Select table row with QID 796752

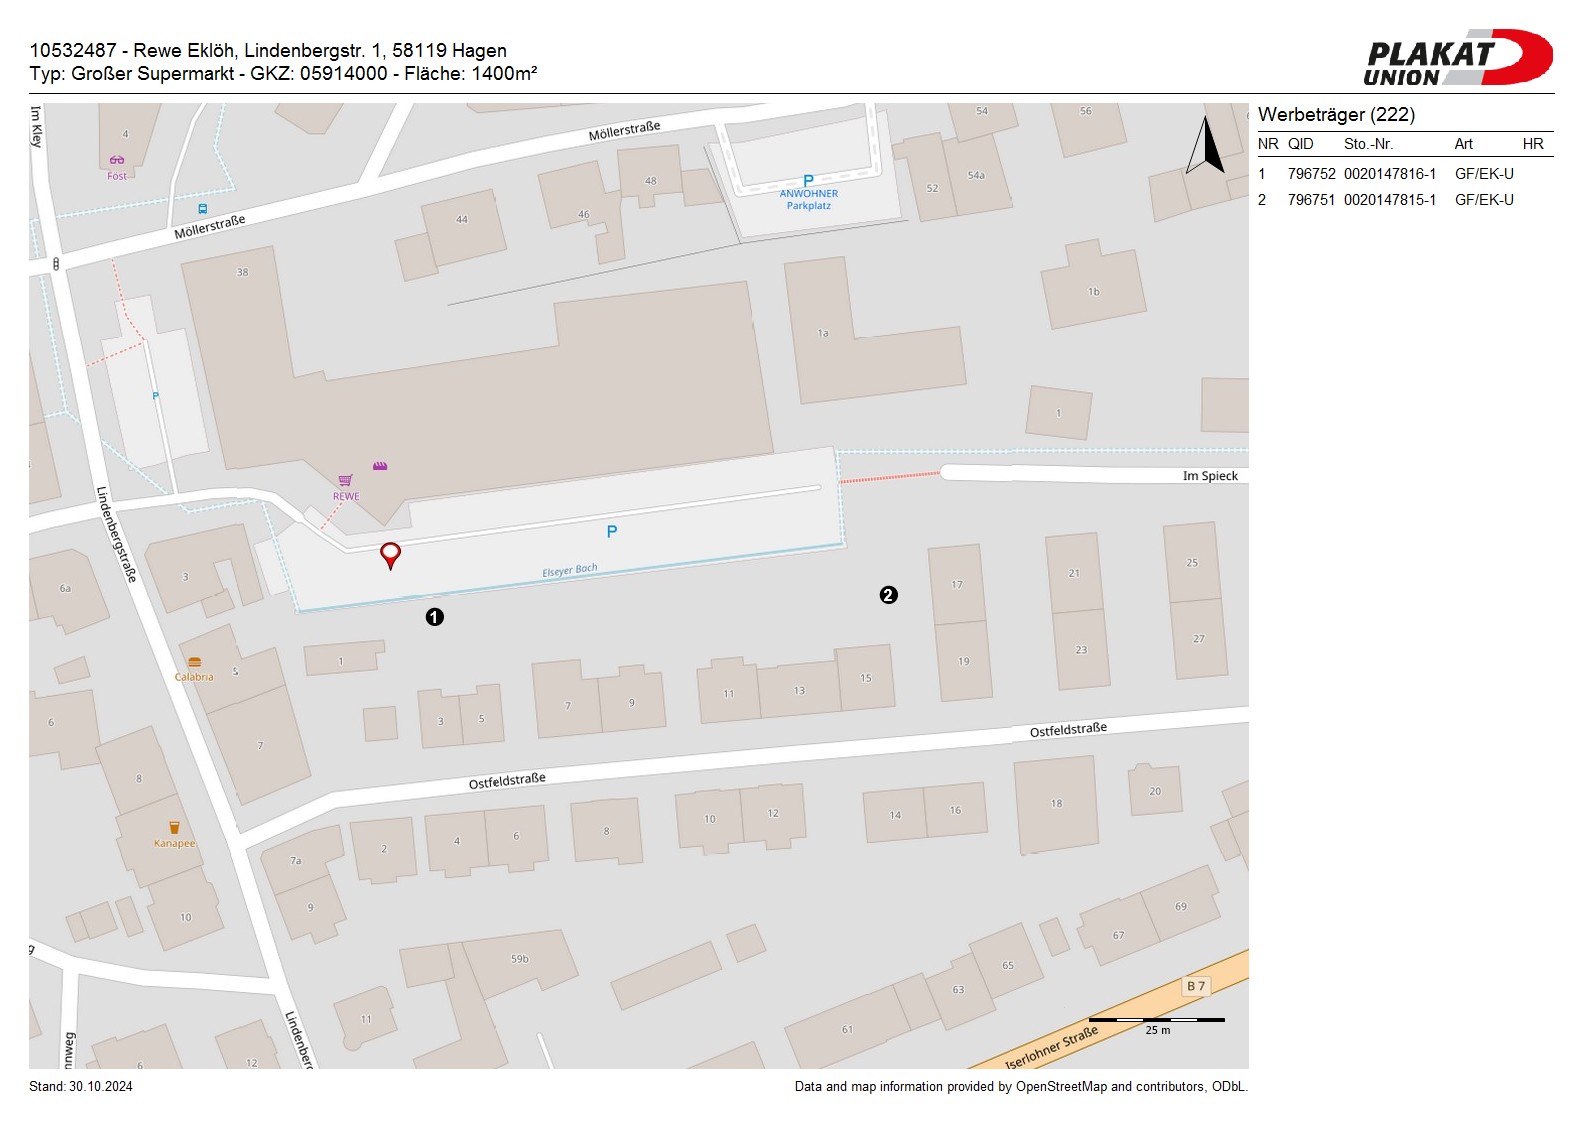tap(1404, 174)
